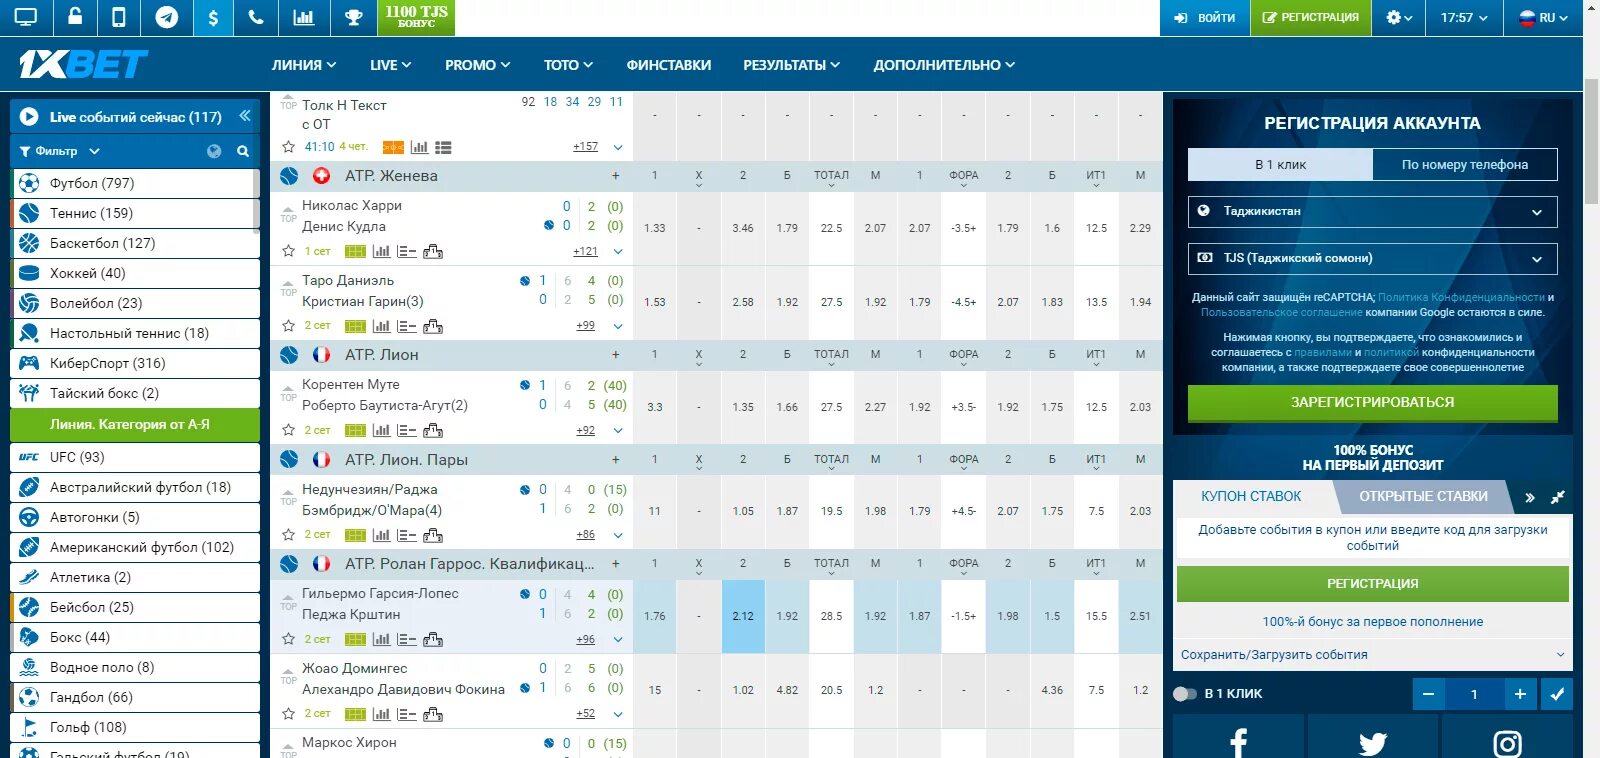Open the ФИНСТАВКИ menu item
Image resolution: width=1600 pixels, height=758 pixels.
point(669,65)
